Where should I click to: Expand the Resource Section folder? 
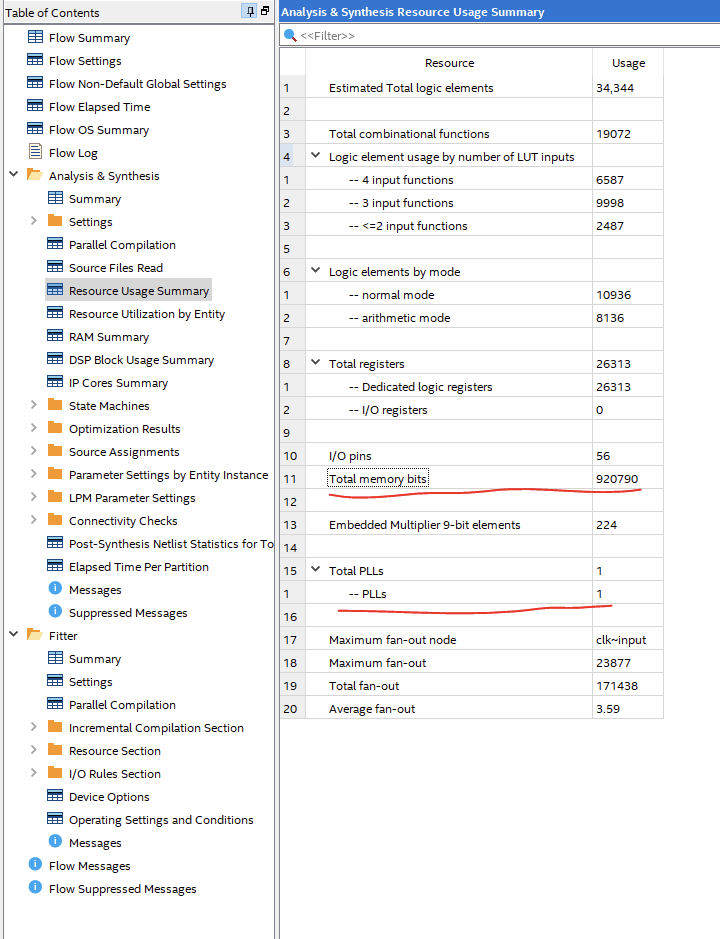pos(34,751)
